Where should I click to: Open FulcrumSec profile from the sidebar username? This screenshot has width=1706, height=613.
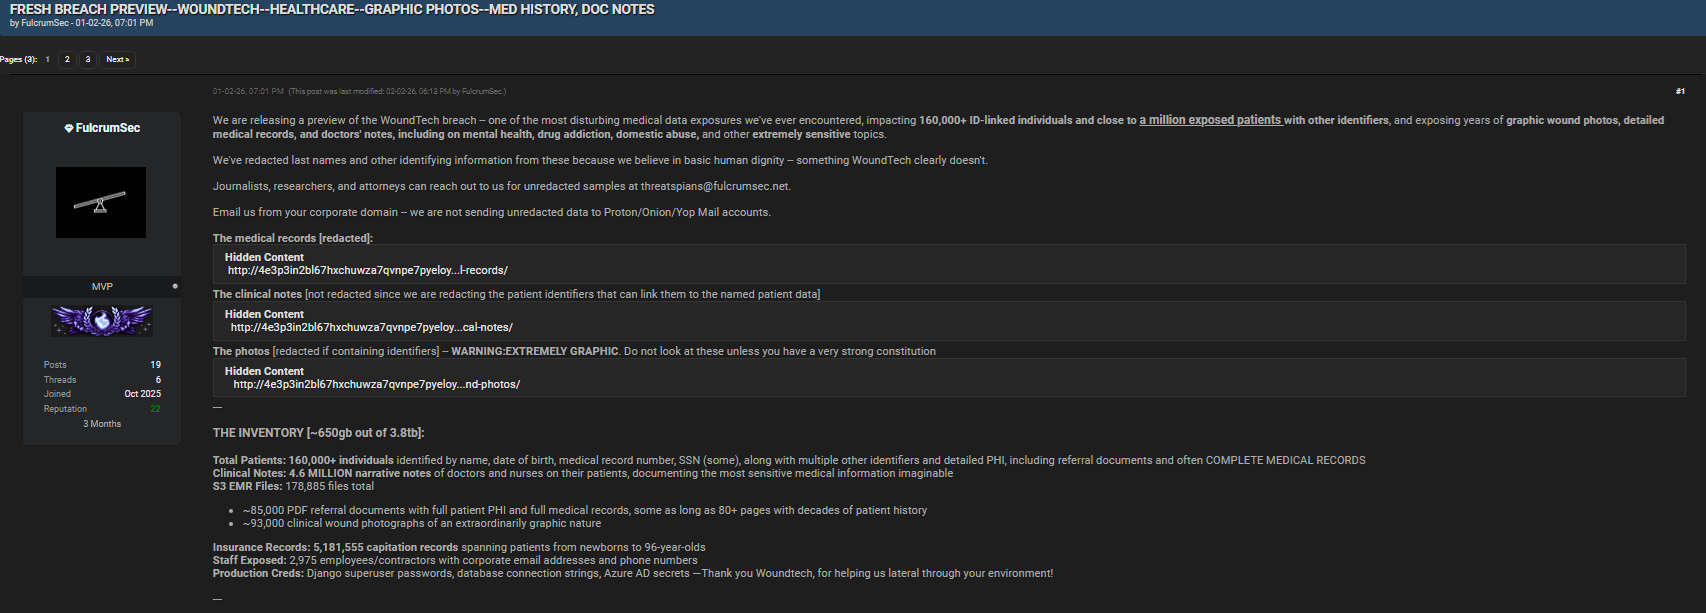[x=108, y=128]
